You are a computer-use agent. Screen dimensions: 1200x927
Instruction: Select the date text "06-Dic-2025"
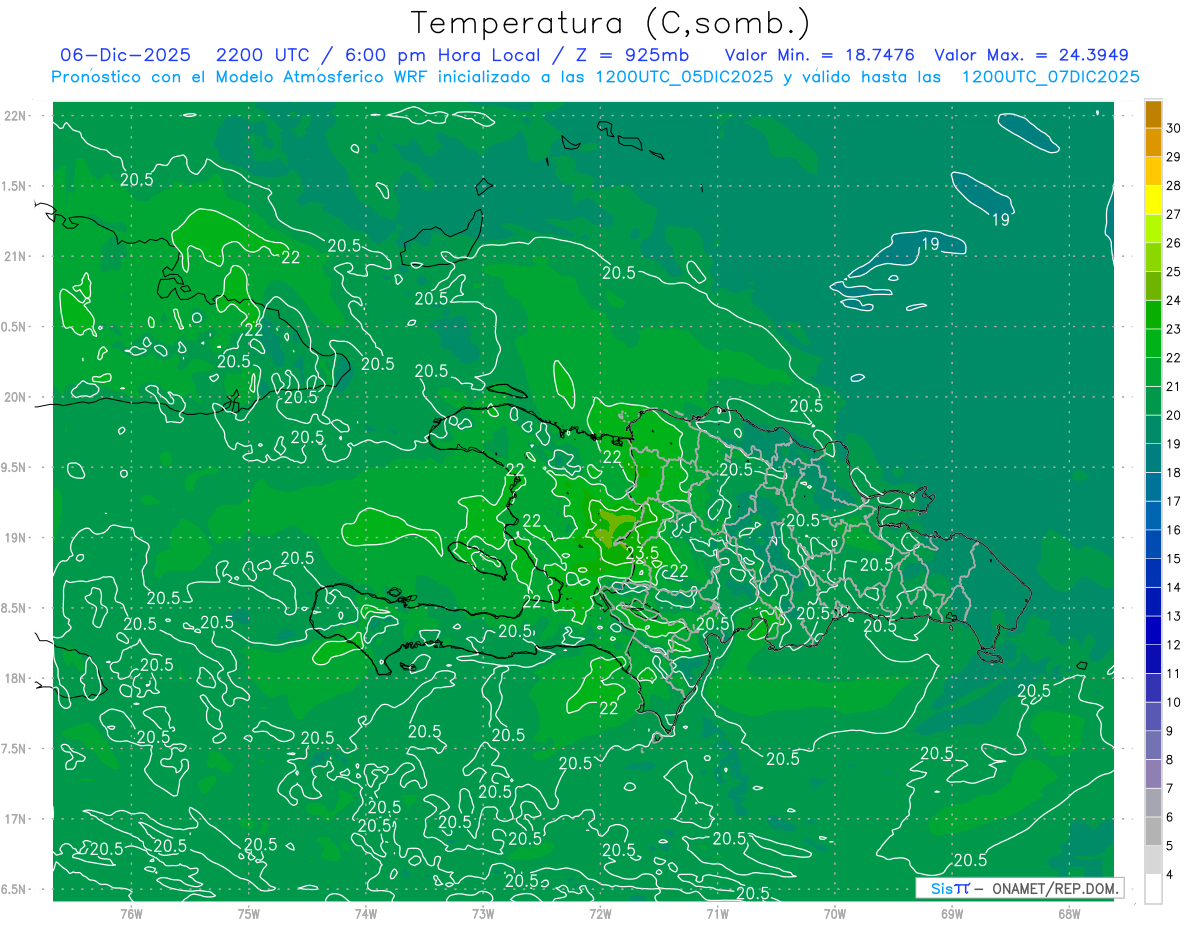click(x=127, y=55)
